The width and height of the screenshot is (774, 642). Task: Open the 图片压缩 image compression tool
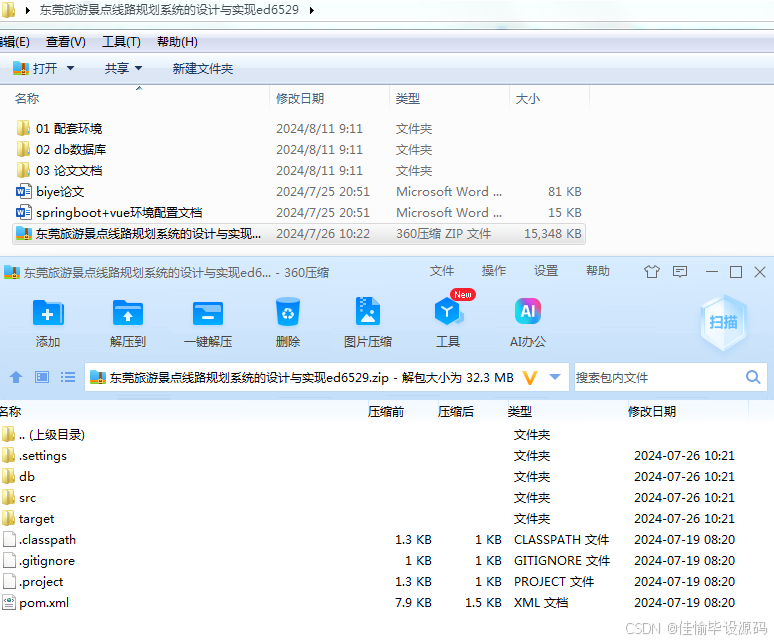click(x=368, y=311)
